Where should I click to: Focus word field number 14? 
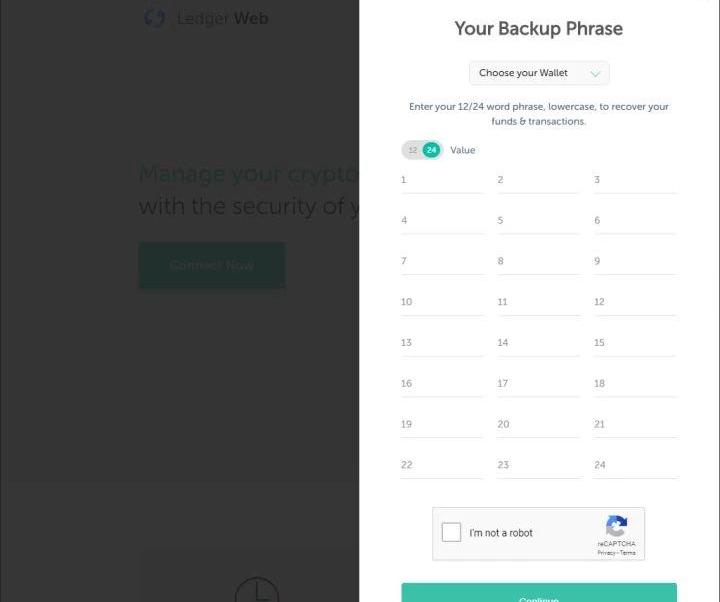pyautogui.click(x=539, y=343)
